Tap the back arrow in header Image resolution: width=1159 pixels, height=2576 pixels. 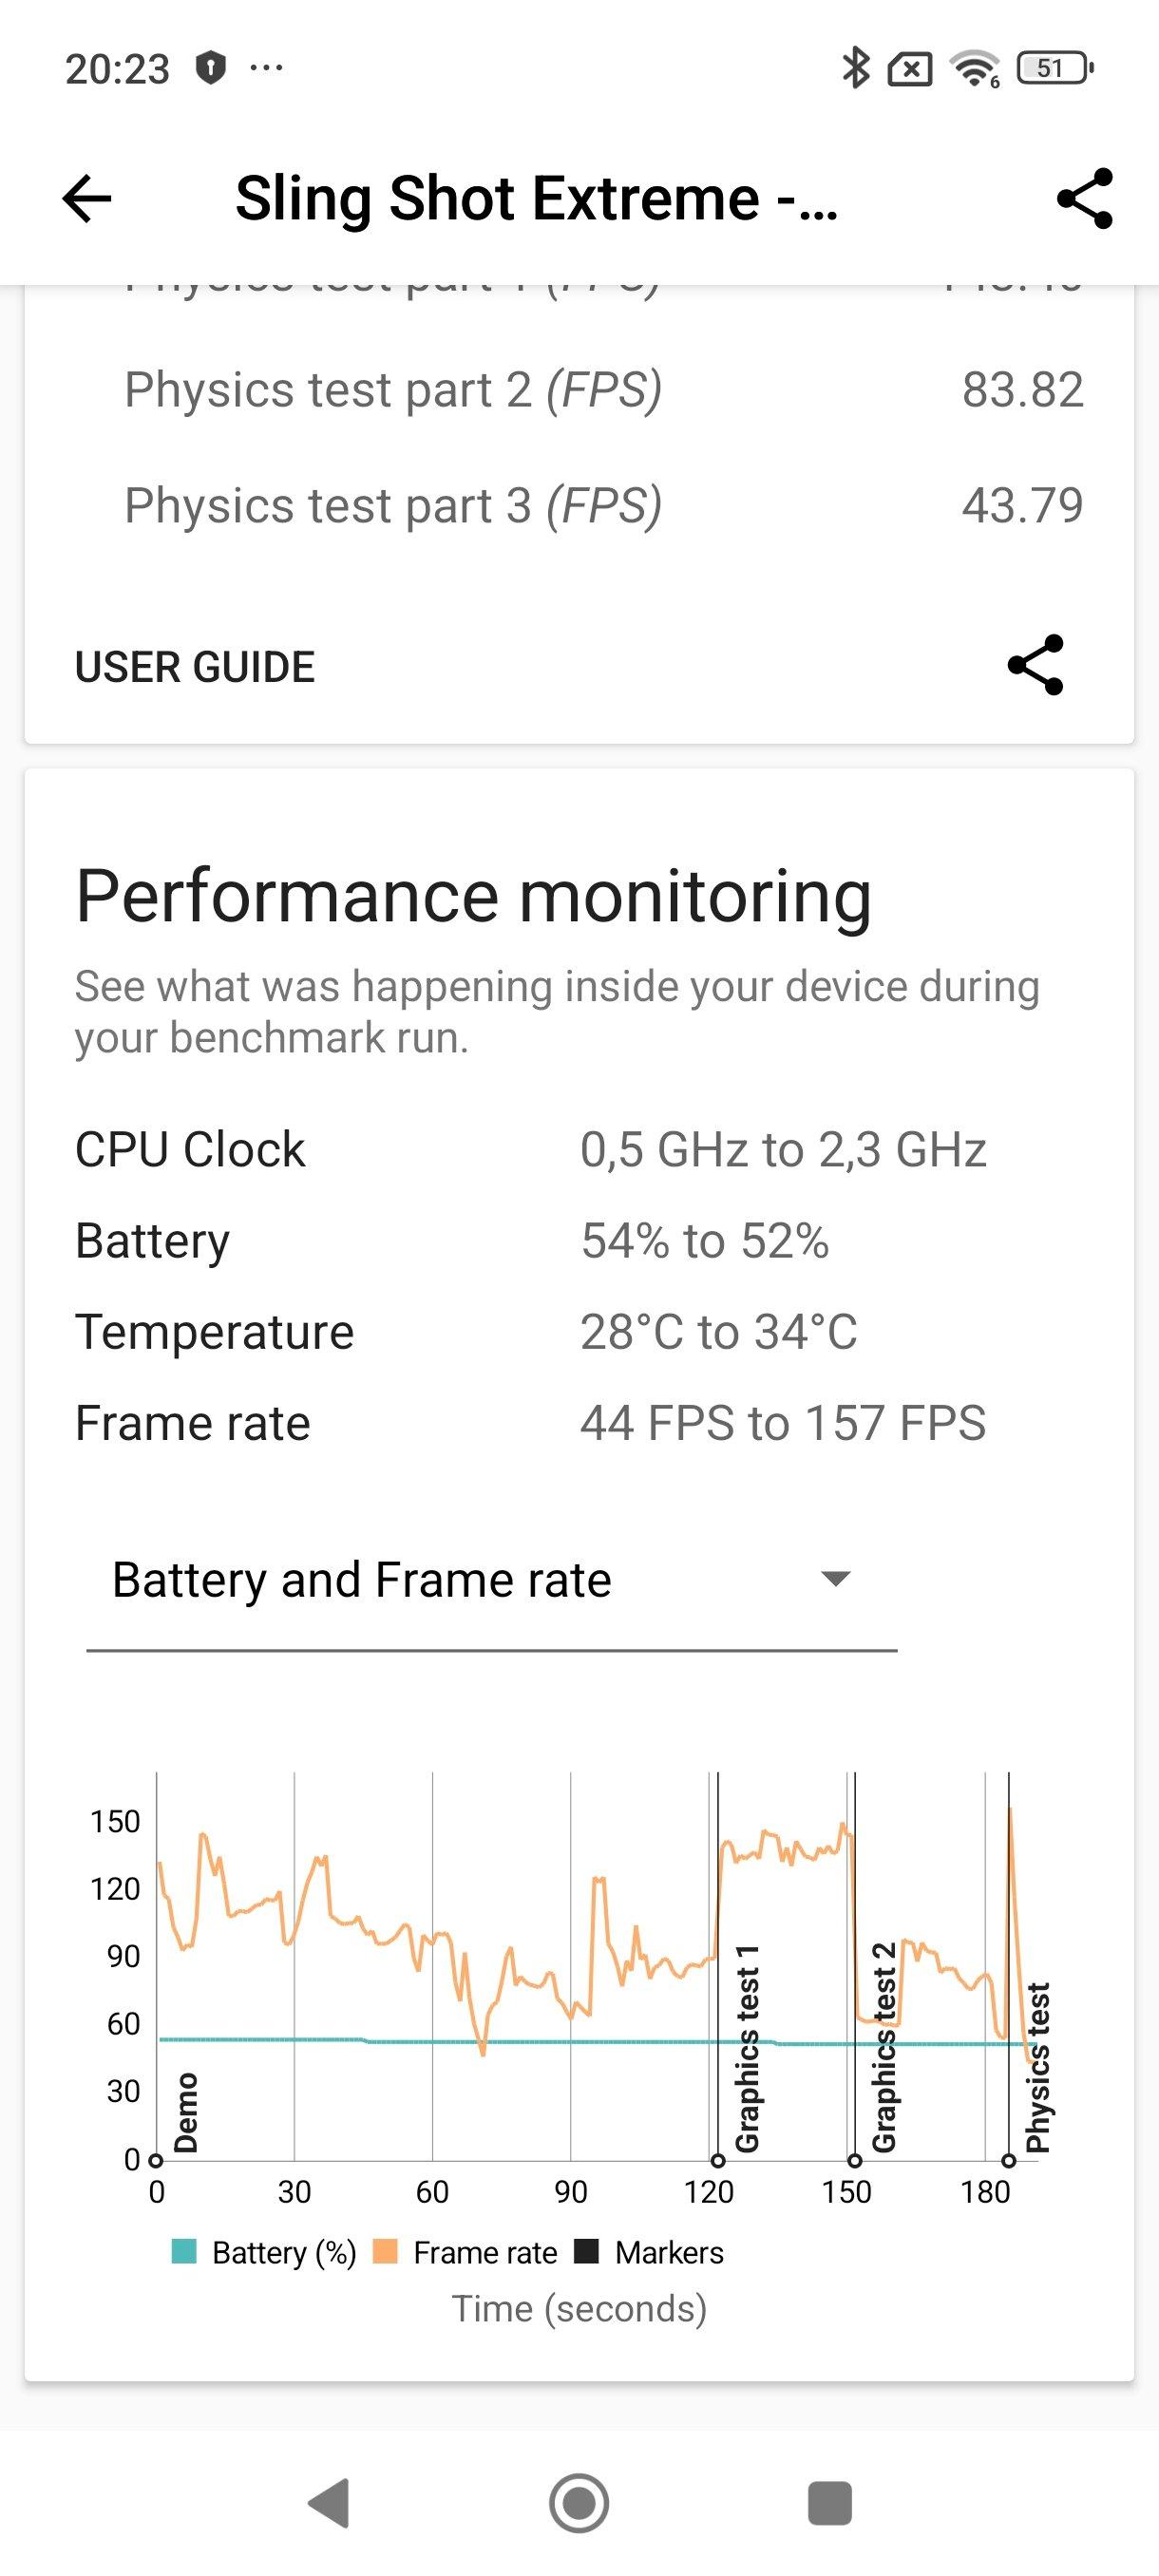87,198
